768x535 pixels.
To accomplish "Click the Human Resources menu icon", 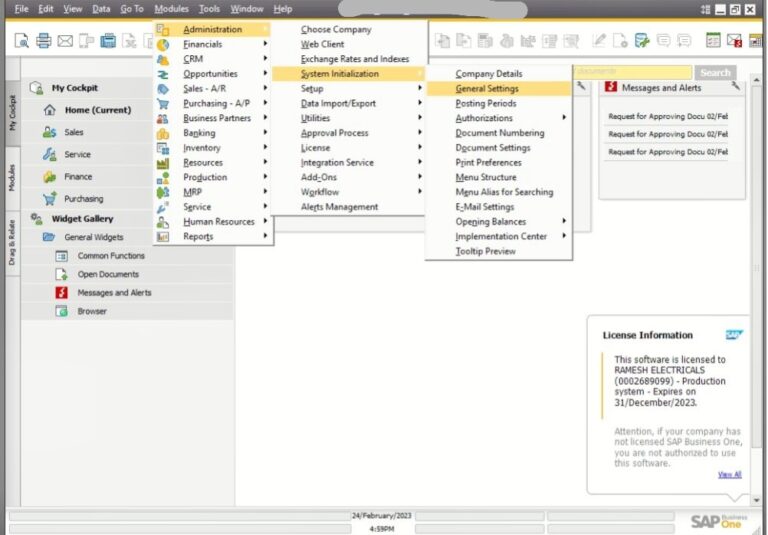I will (x=163, y=222).
